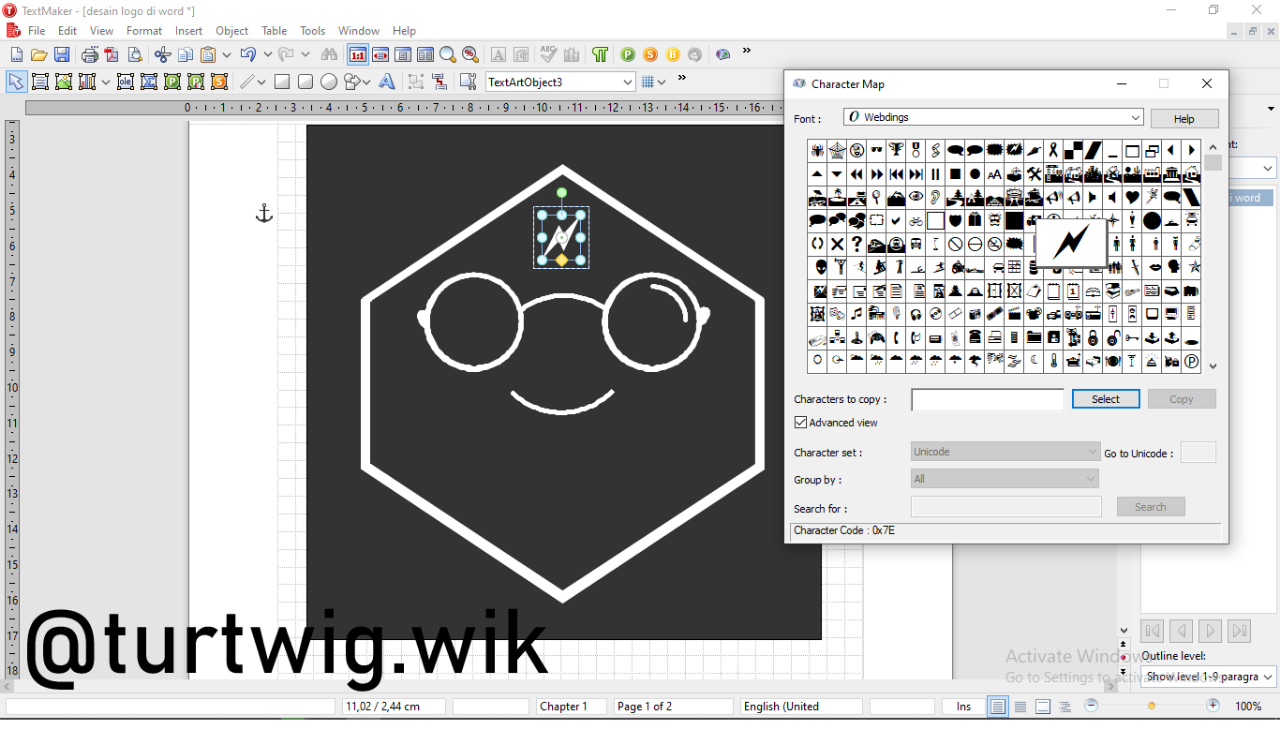Click the 'Page 1 of 2' status entry
The width and height of the screenshot is (1280, 734).
(673, 706)
